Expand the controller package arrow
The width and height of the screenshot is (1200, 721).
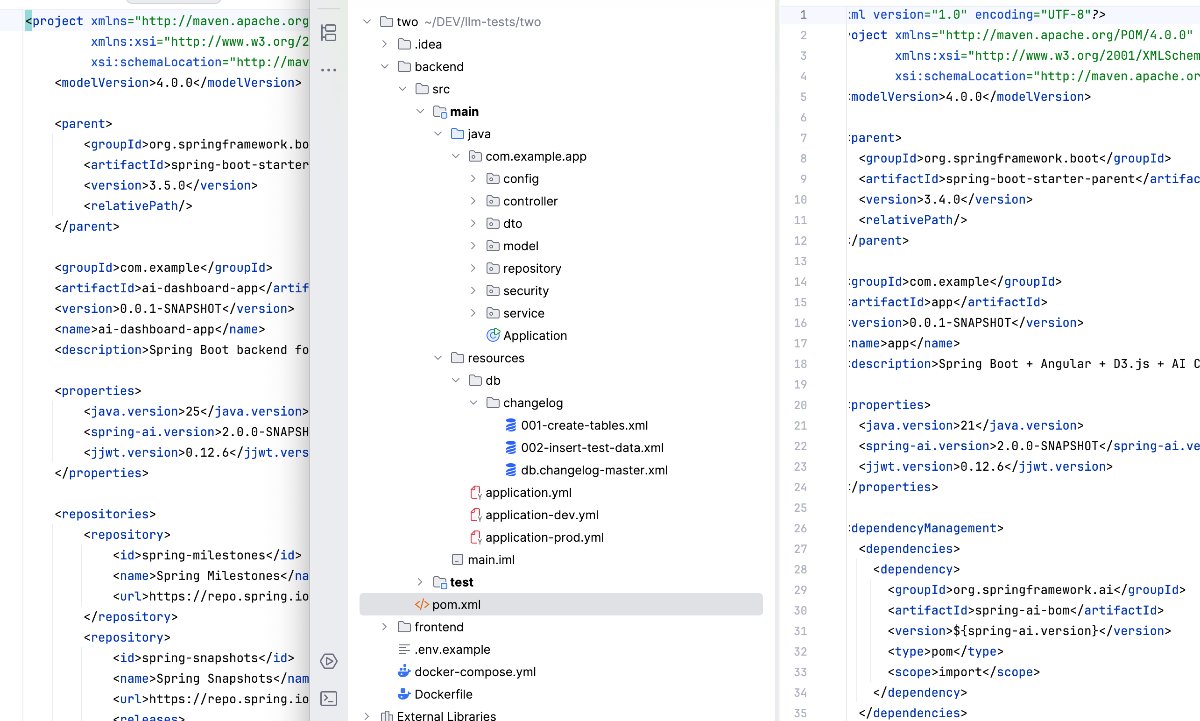point(474,201)
